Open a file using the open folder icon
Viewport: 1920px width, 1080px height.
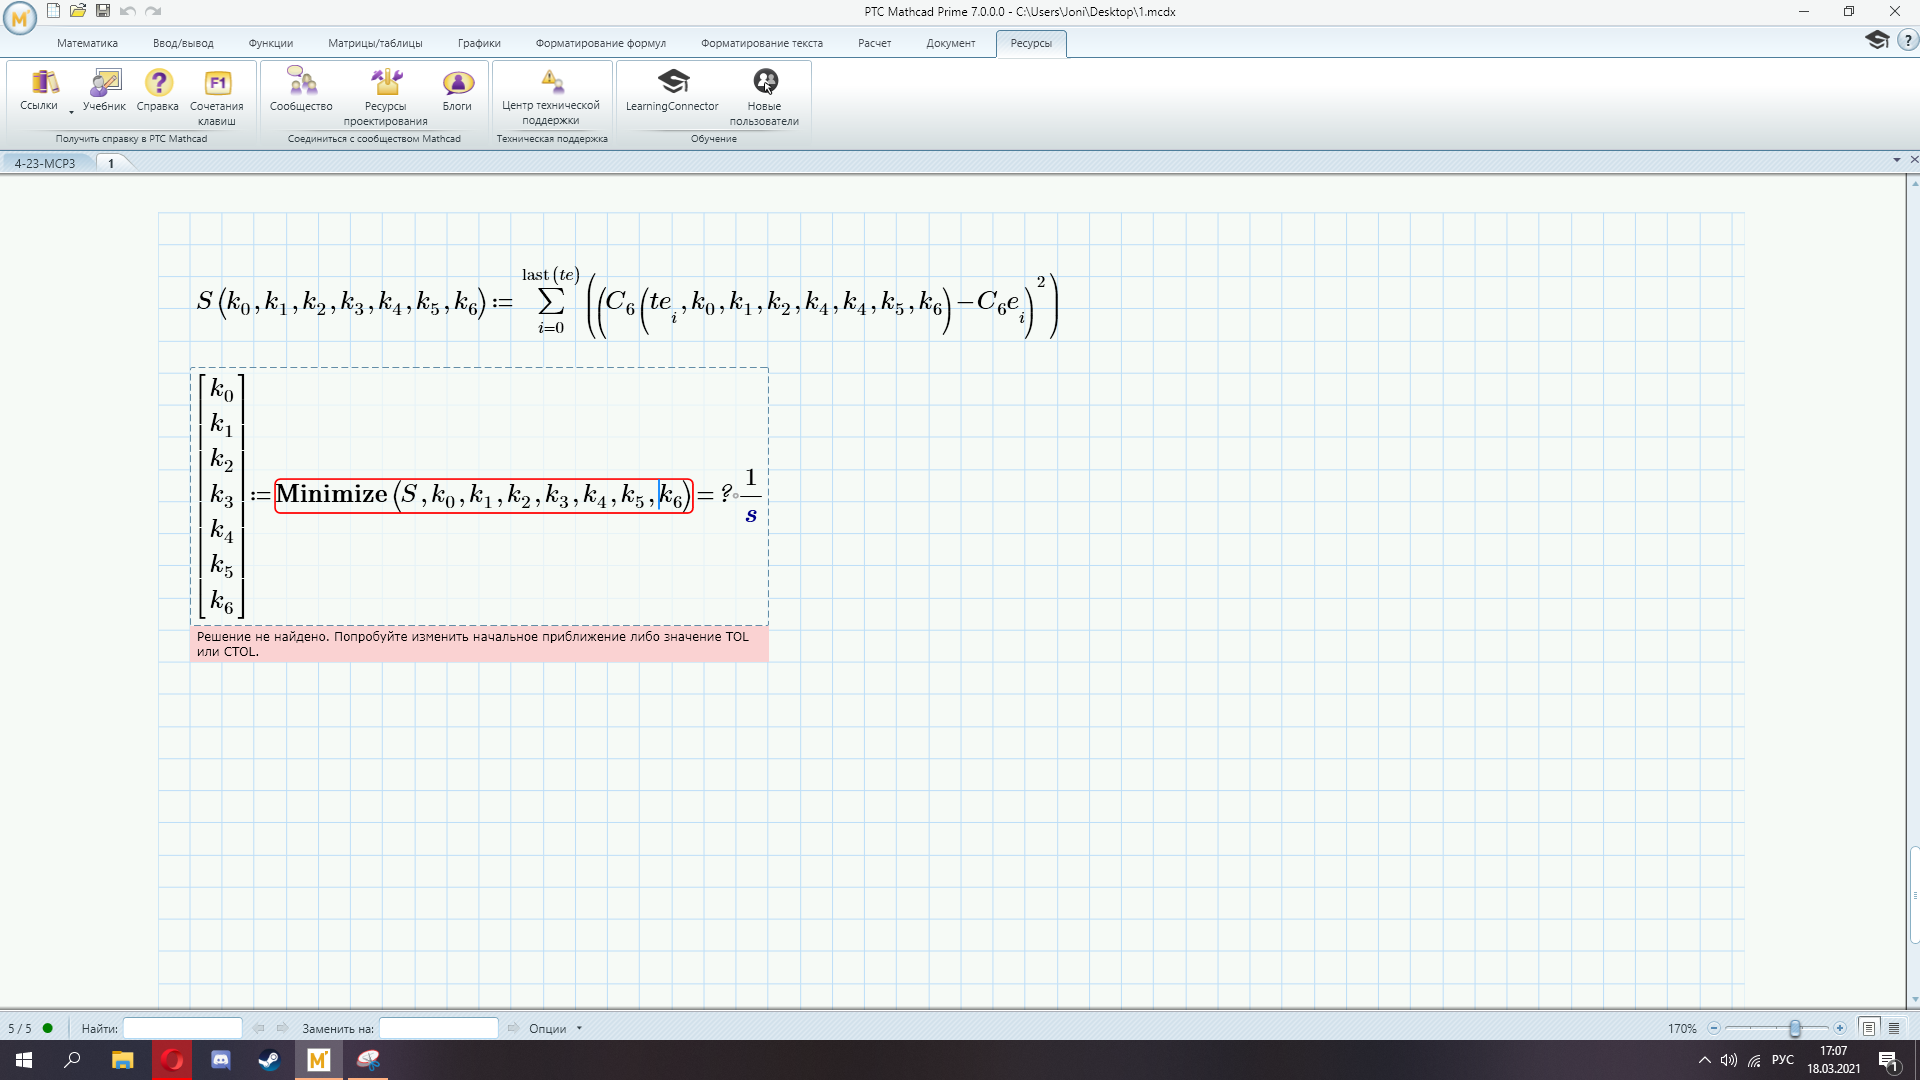[x=77, y=11]
